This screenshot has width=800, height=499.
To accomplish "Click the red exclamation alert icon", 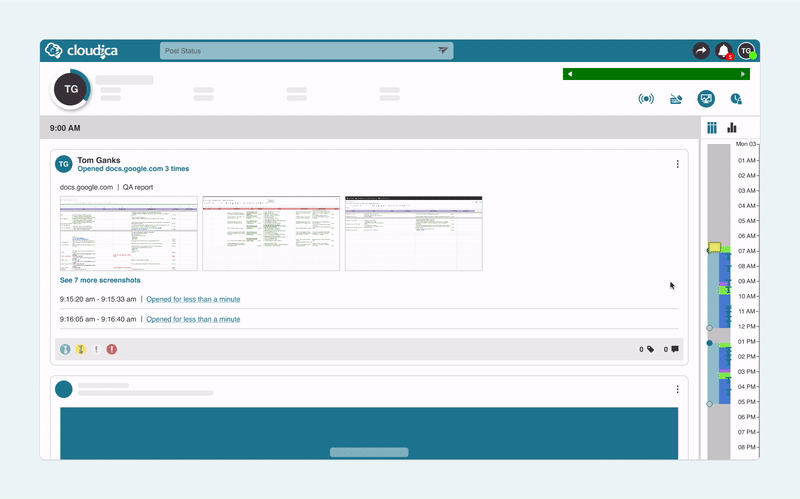I will [112, 349].
